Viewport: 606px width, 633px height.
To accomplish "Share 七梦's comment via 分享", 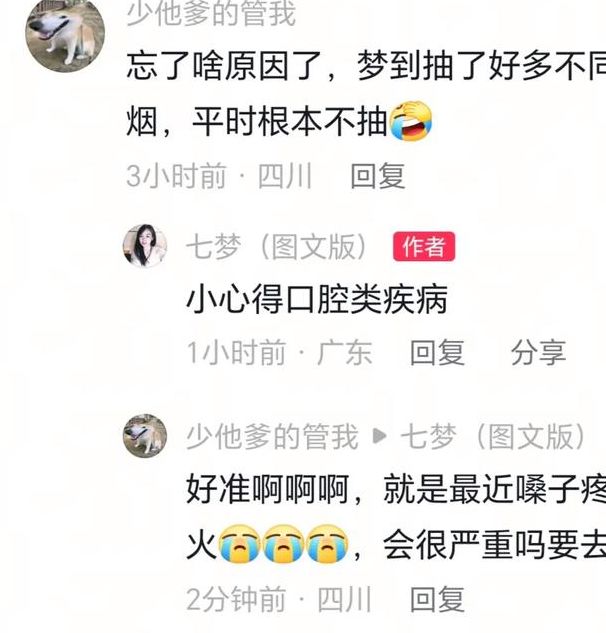I will (x=538, y=352).
